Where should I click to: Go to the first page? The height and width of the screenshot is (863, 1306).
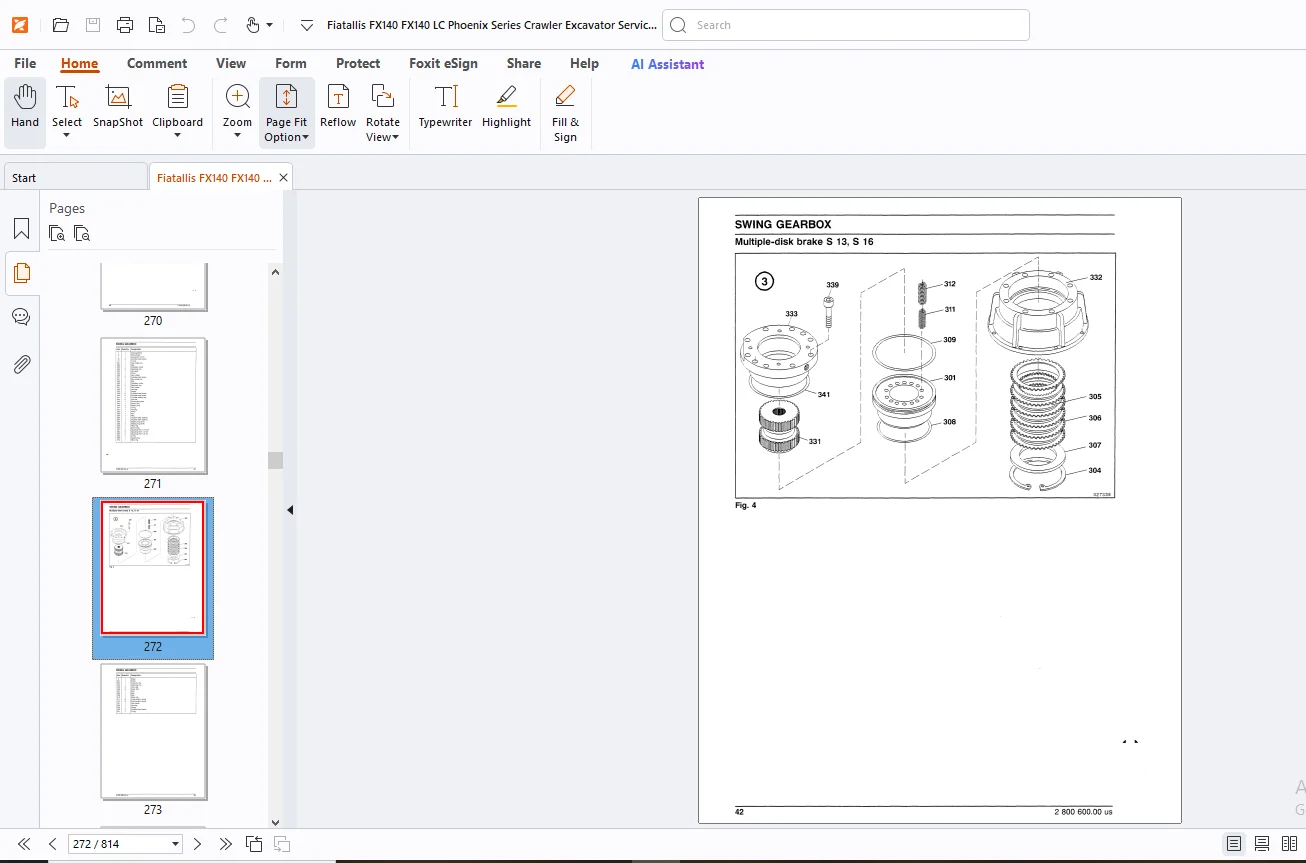pyautogui.click(x=24, y=844)
